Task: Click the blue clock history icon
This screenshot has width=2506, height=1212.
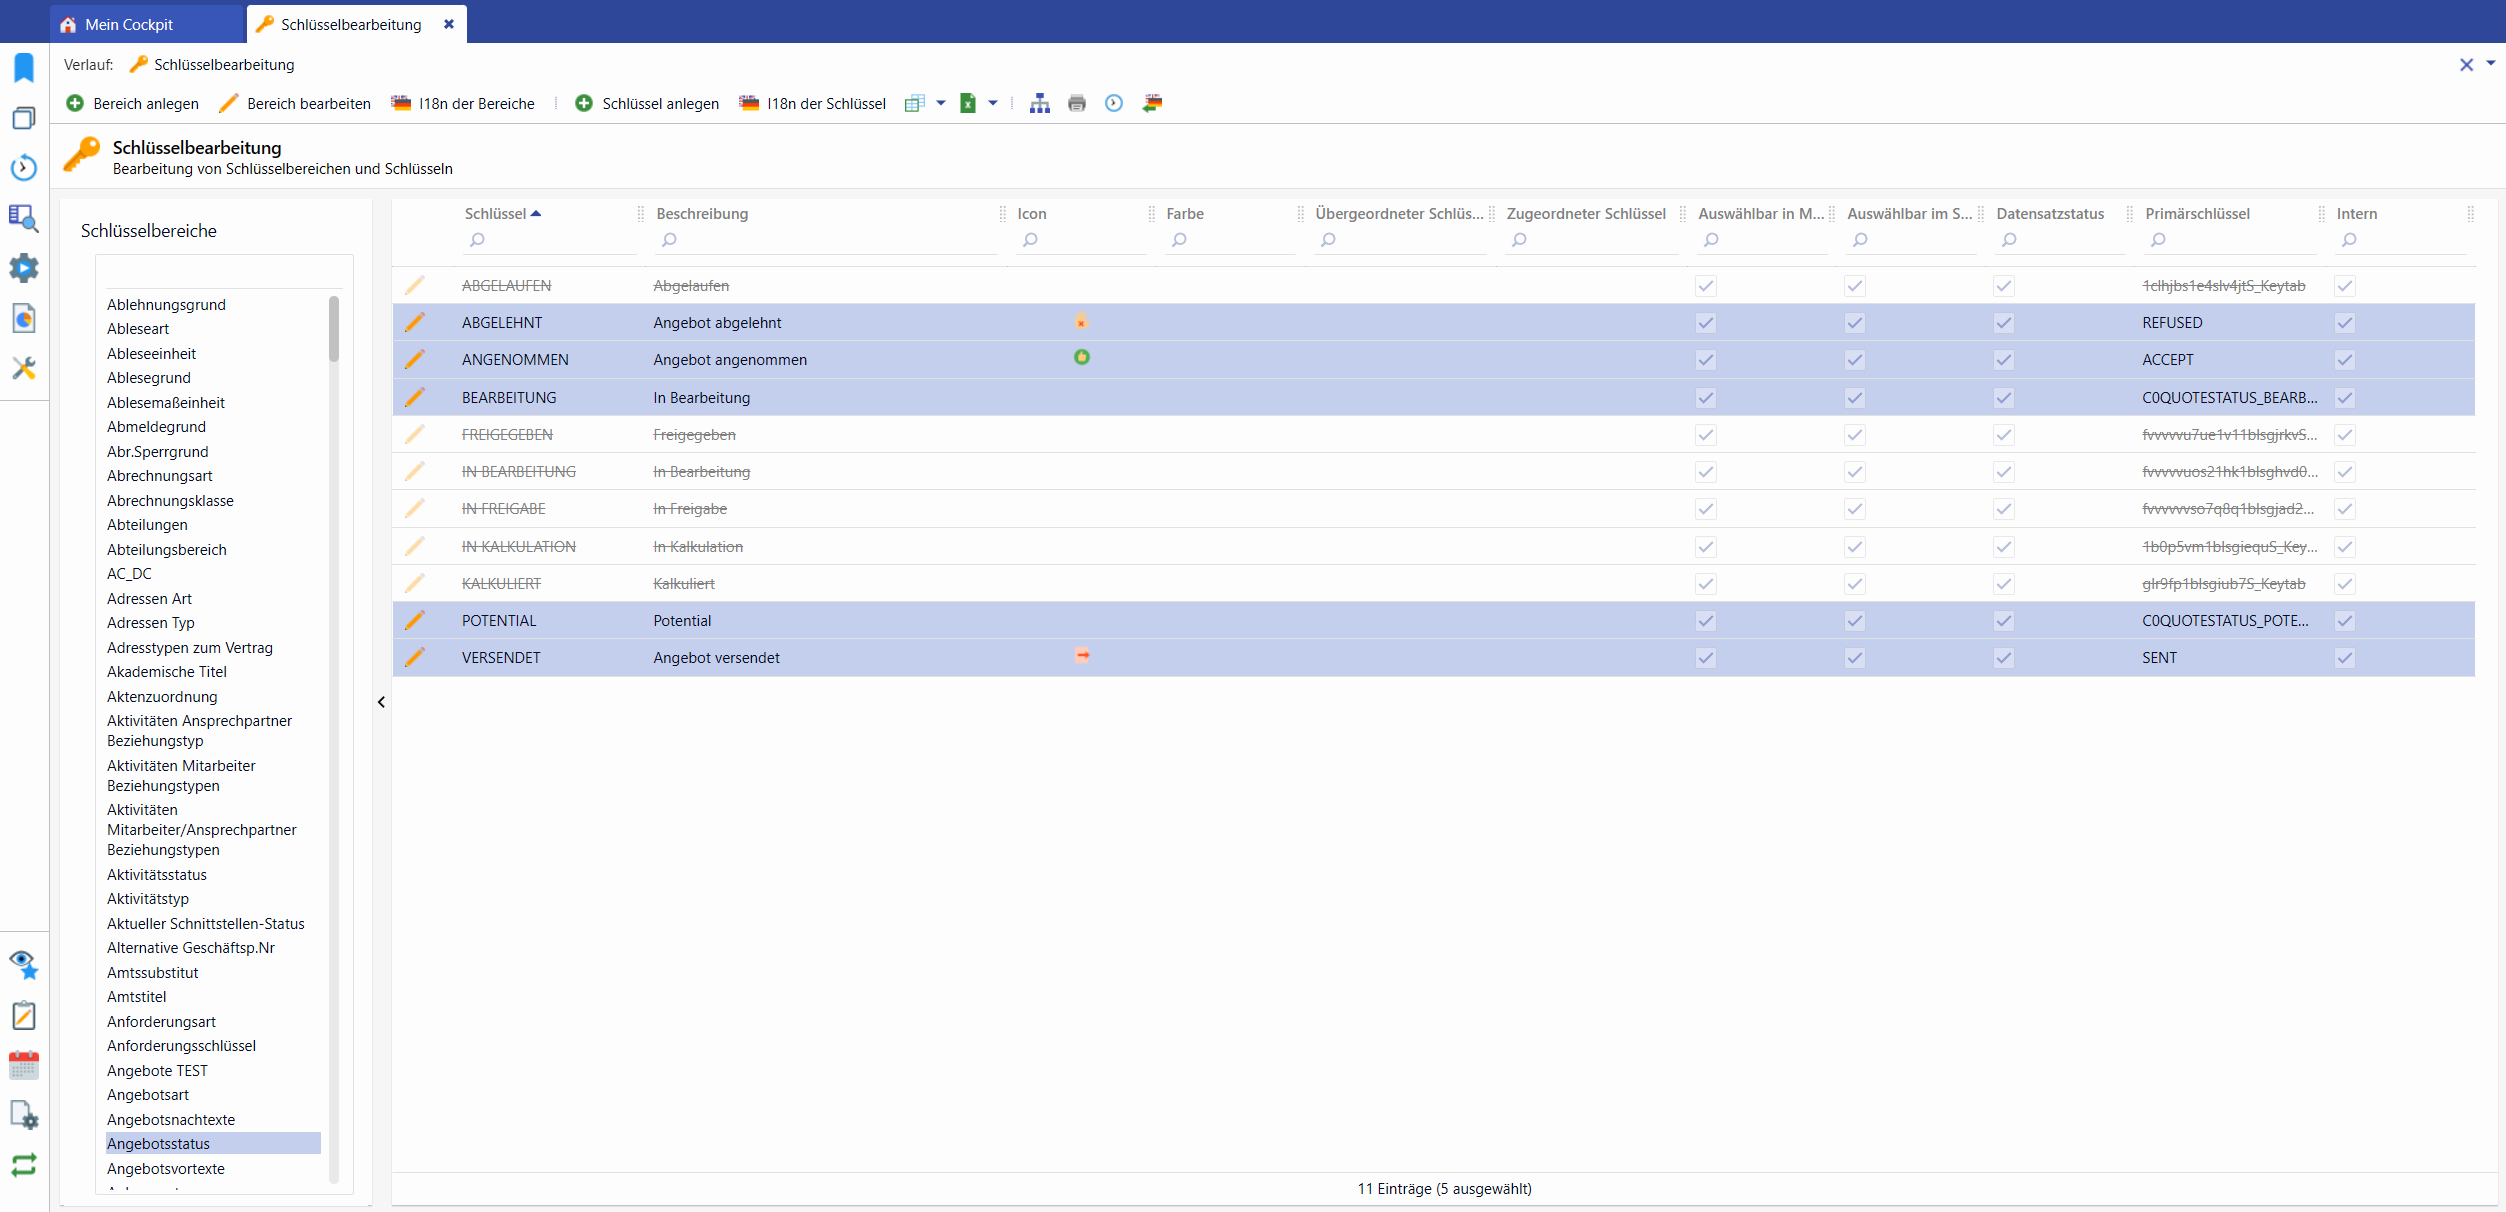Action: [1113, 103]
